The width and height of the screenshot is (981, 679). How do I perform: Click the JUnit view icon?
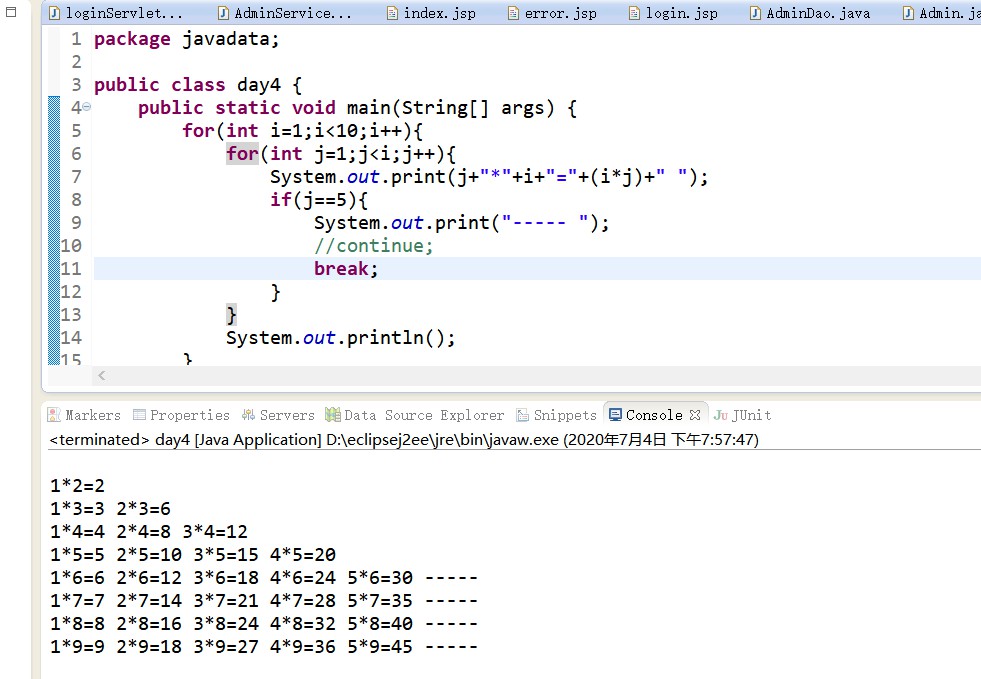[x=721, y=415]
